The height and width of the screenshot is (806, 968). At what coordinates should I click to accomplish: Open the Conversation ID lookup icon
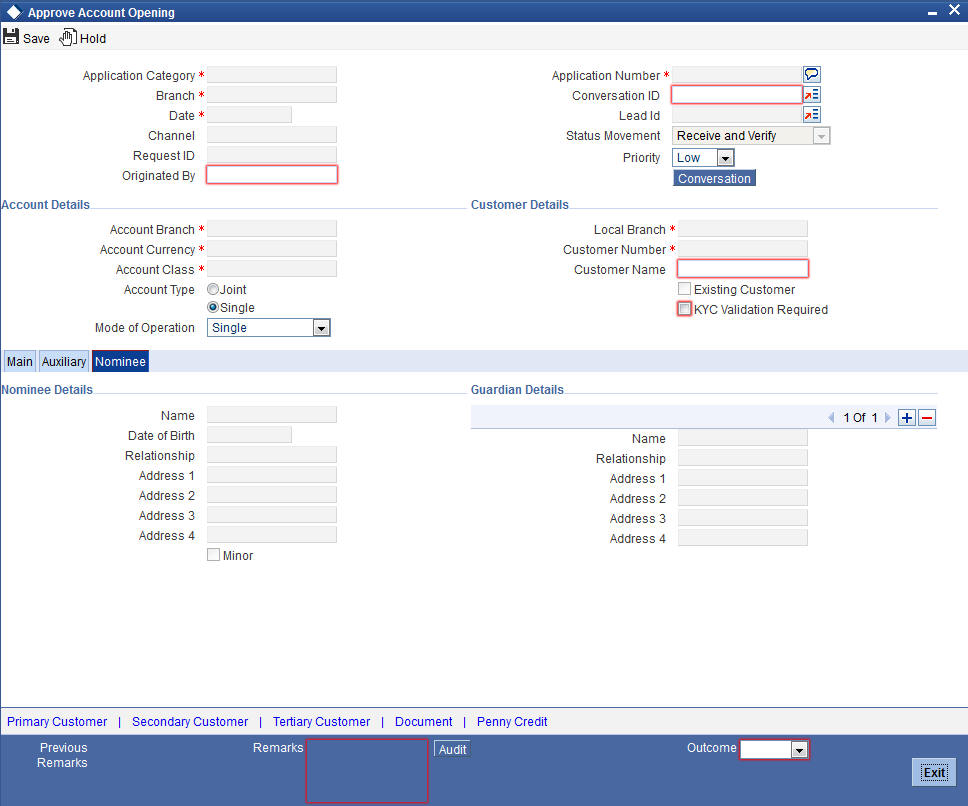click(811, 95)
